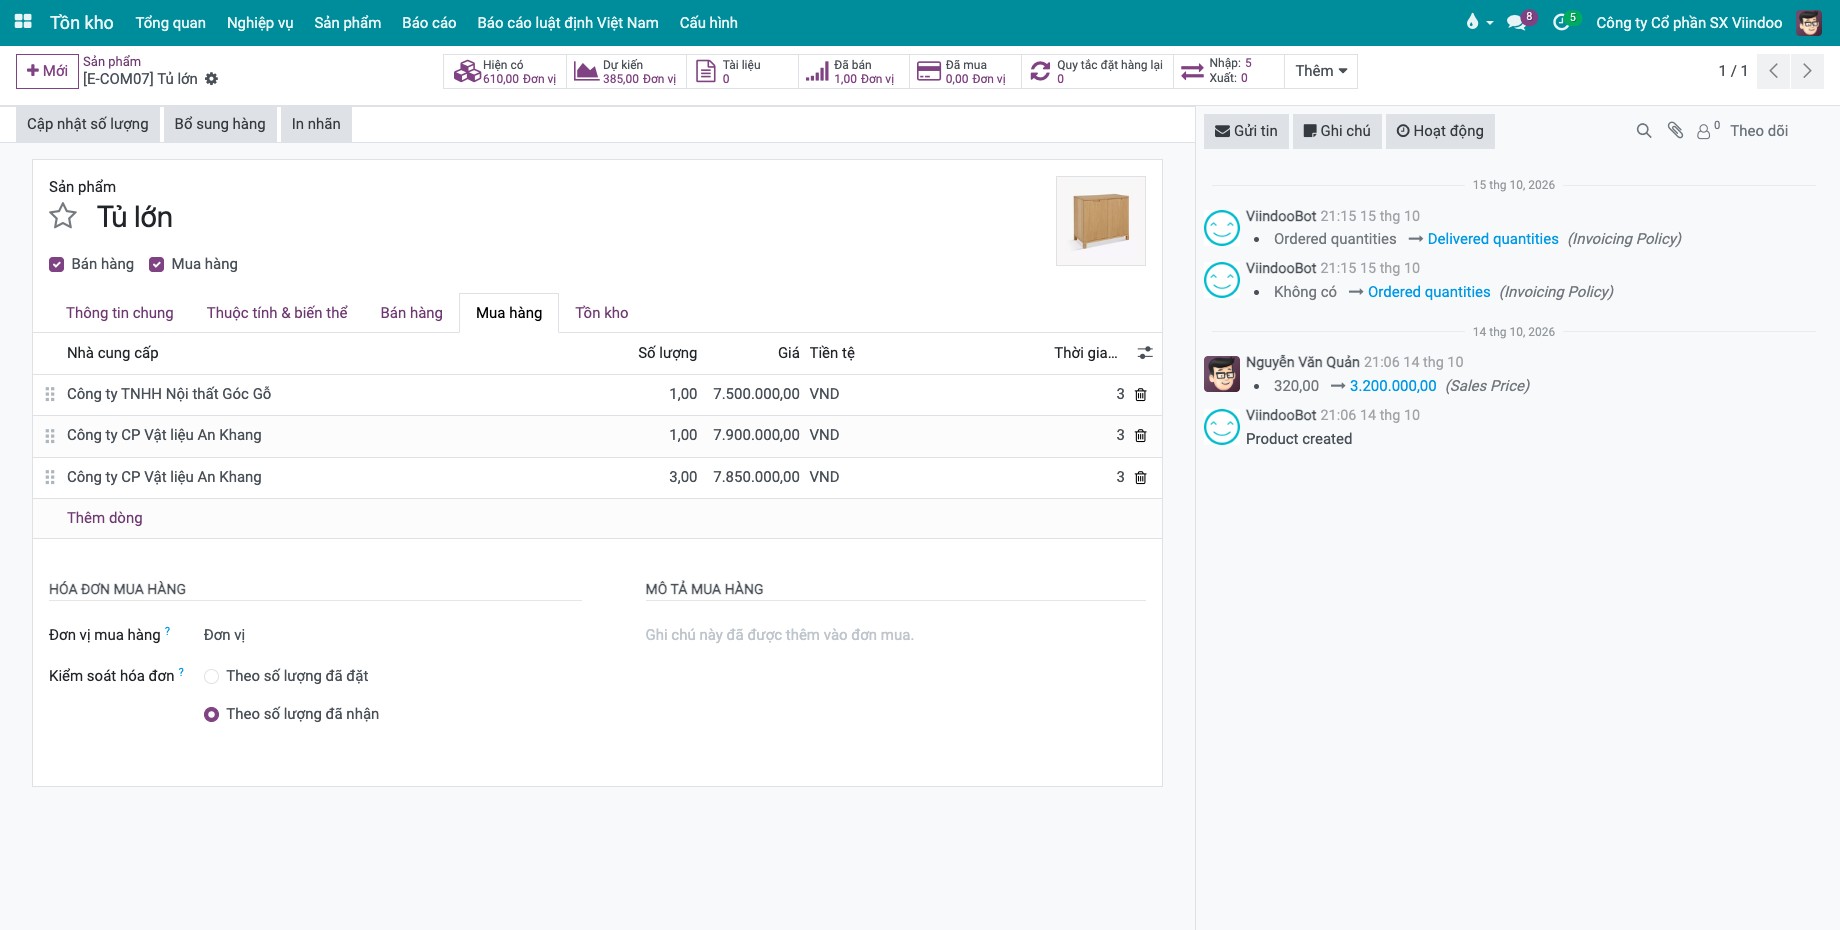The image size is (1840, 930).
Task: Mark Tủ lớn as favorite star
Action: tap(63, 216)
